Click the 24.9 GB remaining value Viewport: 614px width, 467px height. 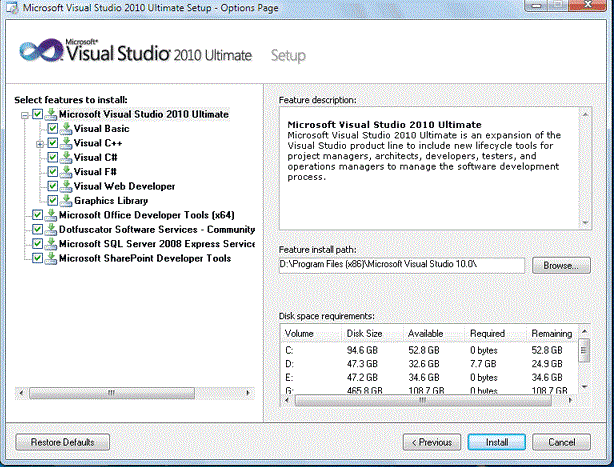[547, 364]
